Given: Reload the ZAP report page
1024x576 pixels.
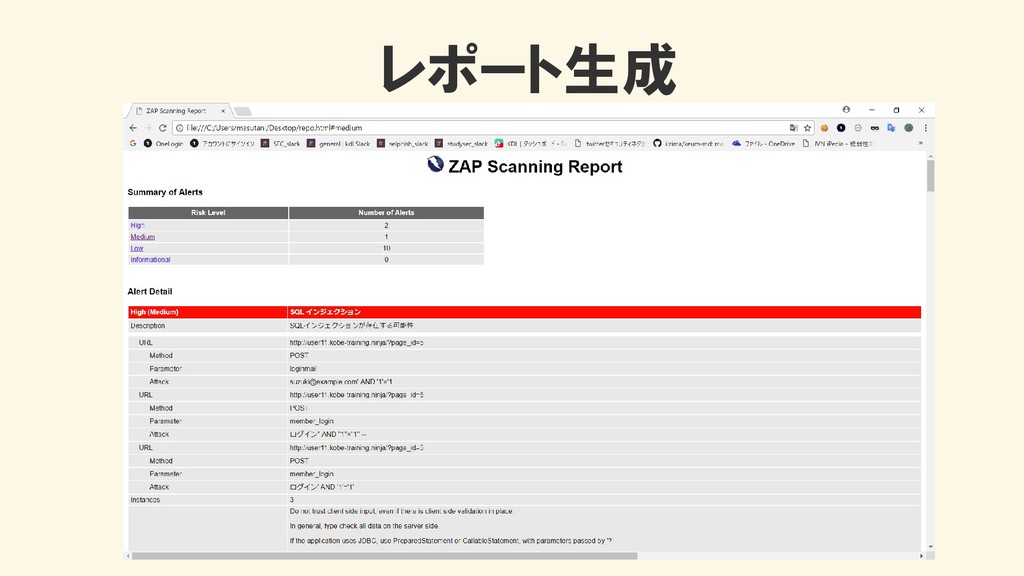Looking at the screenshot, I should pos(163,128).
